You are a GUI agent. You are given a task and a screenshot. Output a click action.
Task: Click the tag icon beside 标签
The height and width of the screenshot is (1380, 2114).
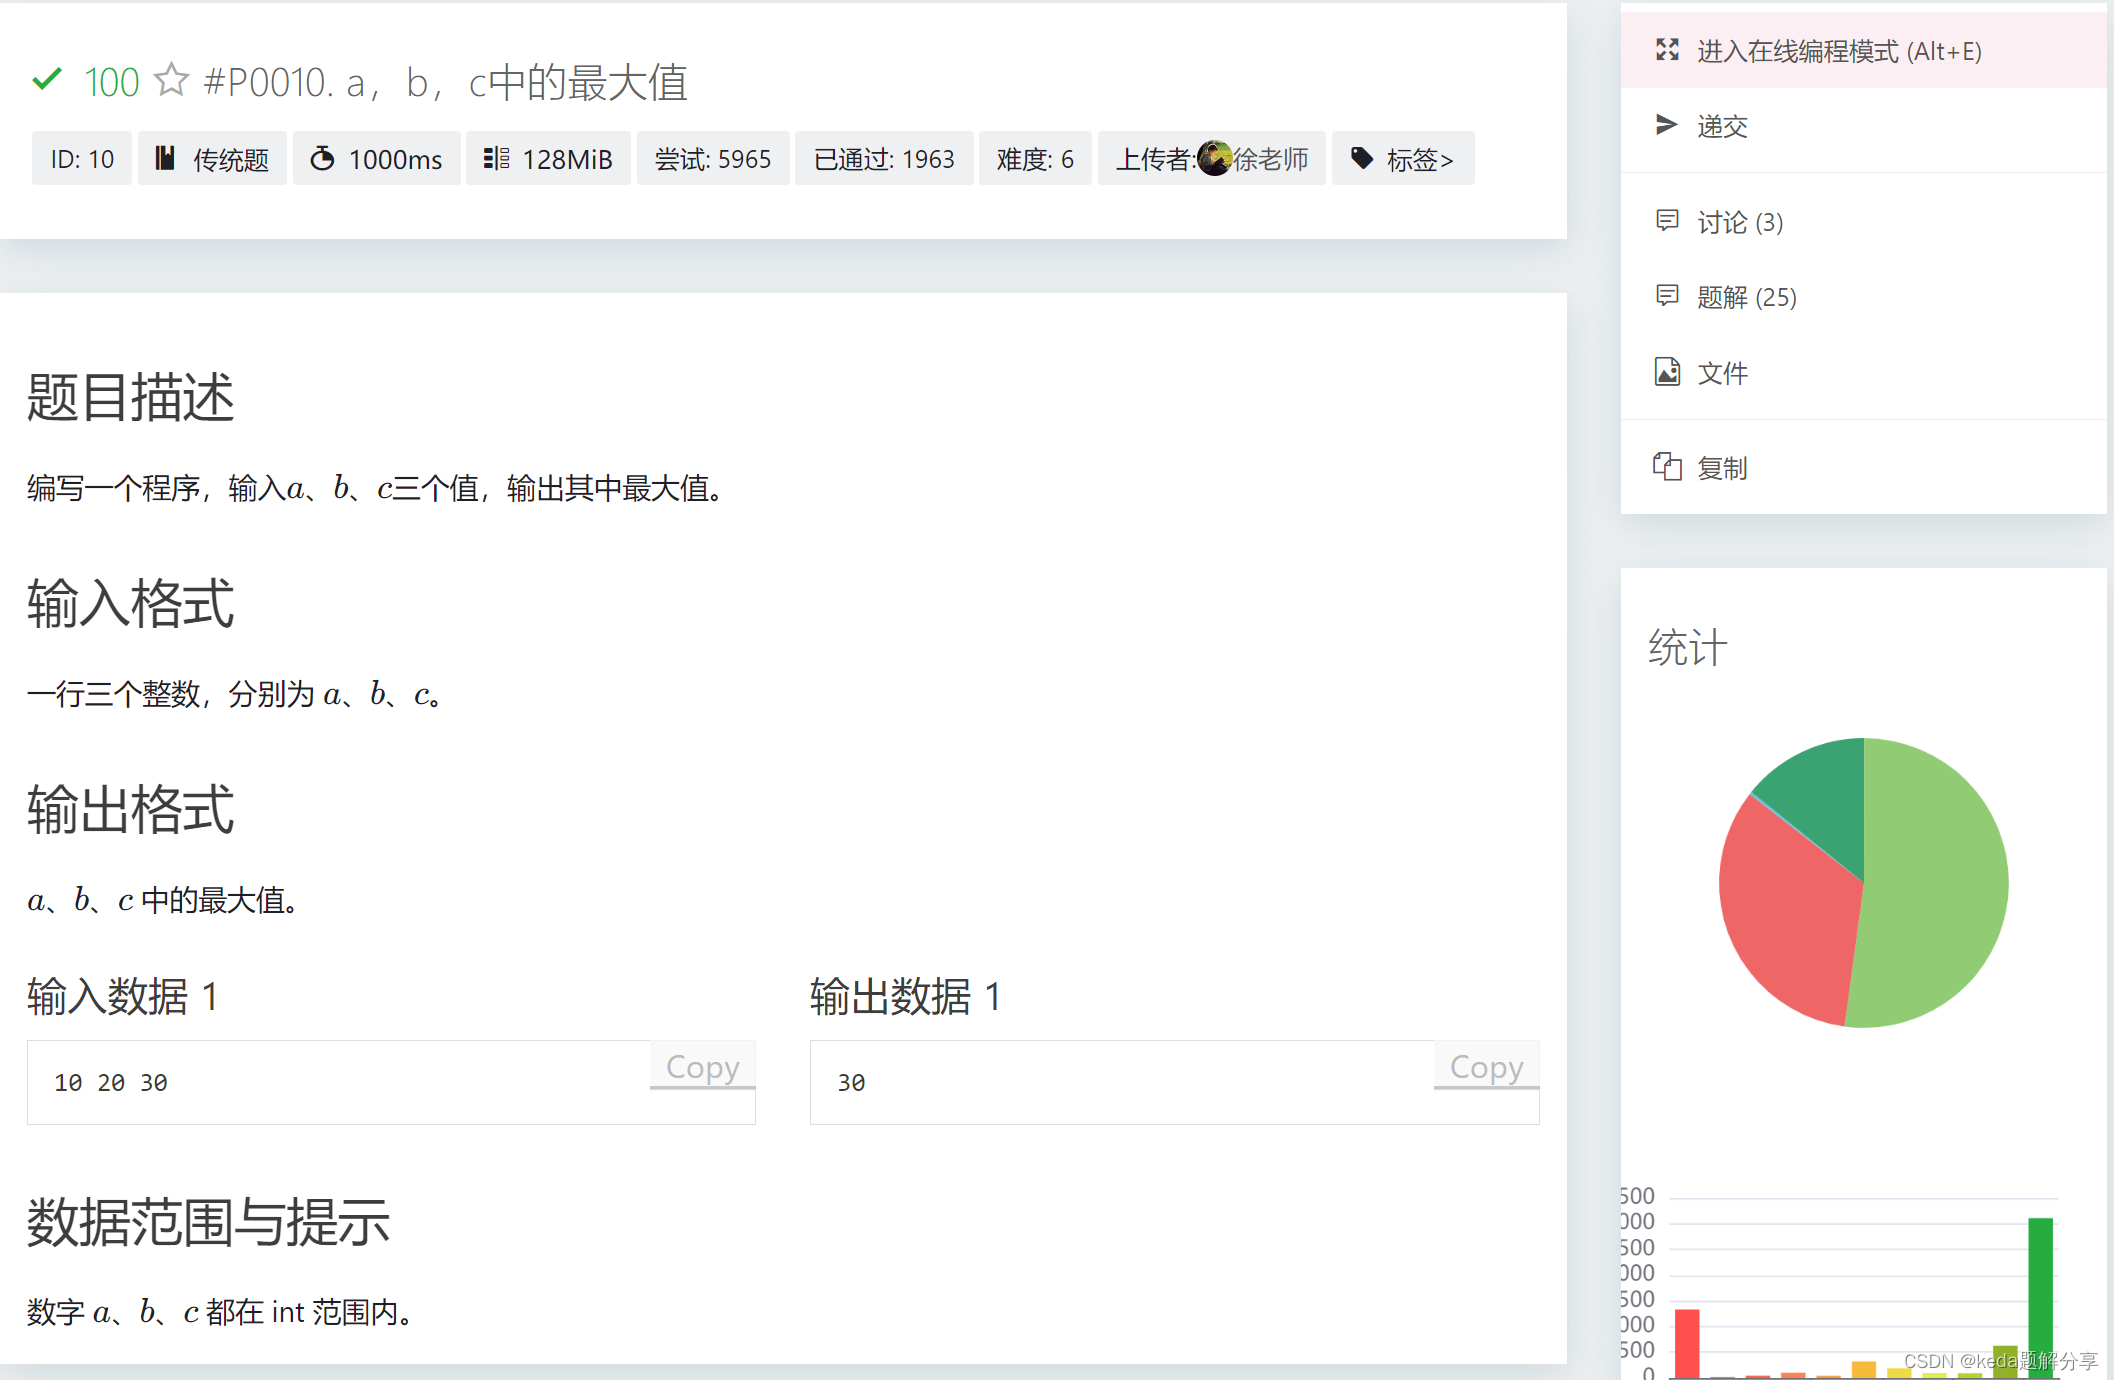1362,158
